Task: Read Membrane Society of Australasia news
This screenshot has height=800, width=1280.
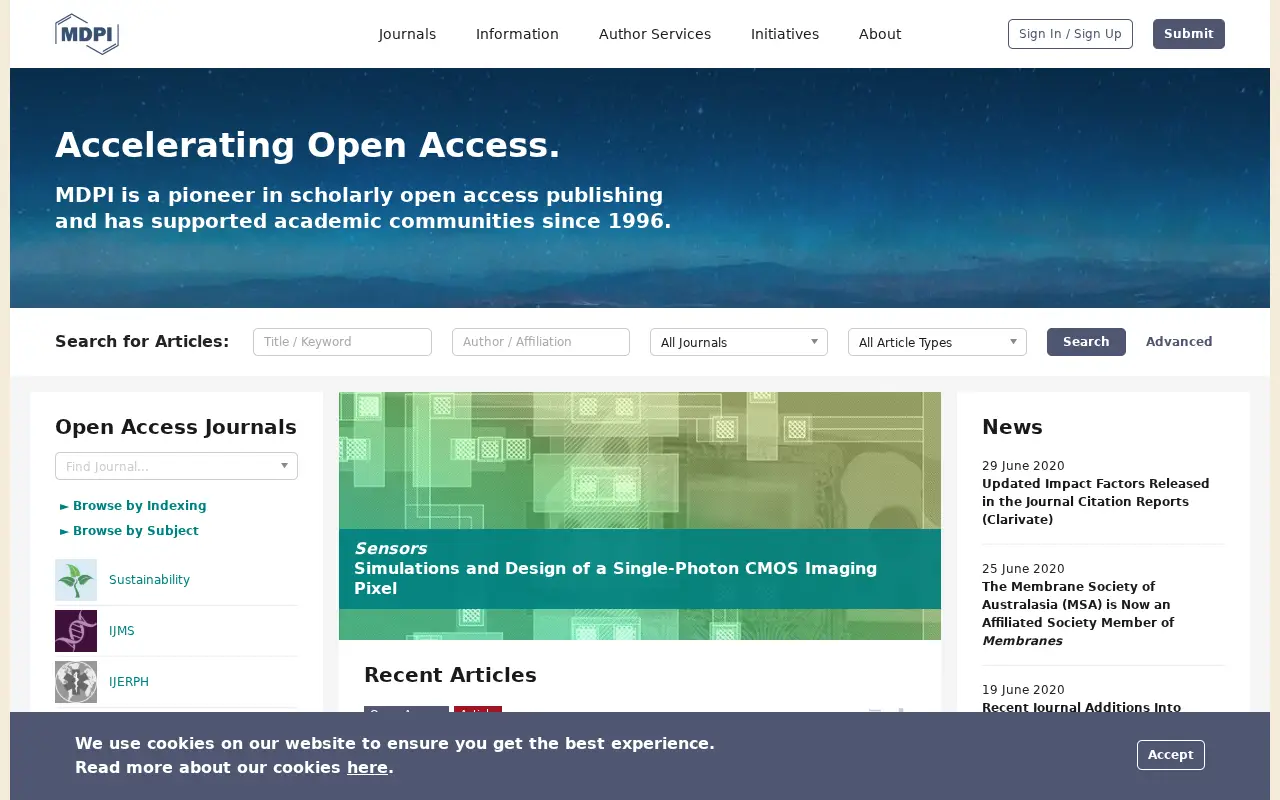Action: tap(1078, 614)
